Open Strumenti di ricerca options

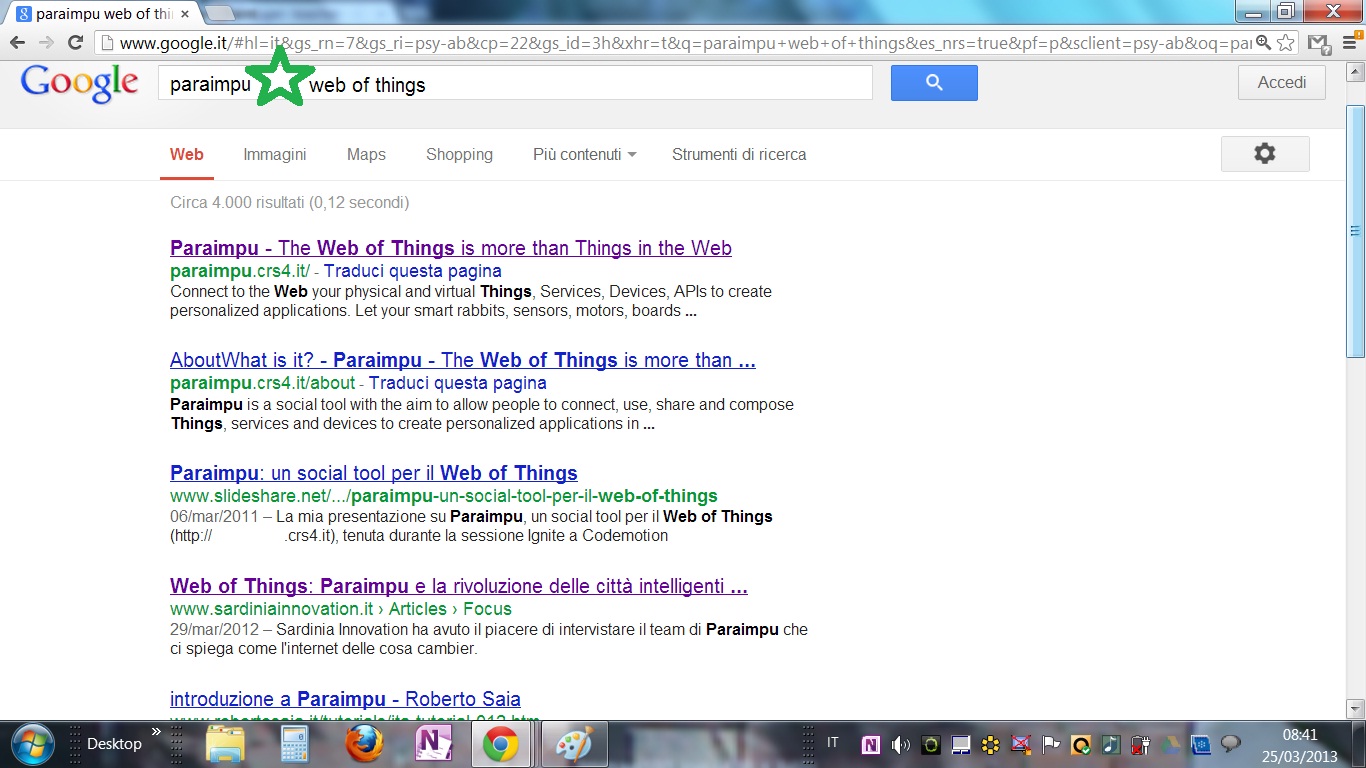click(x=739, y=154)
